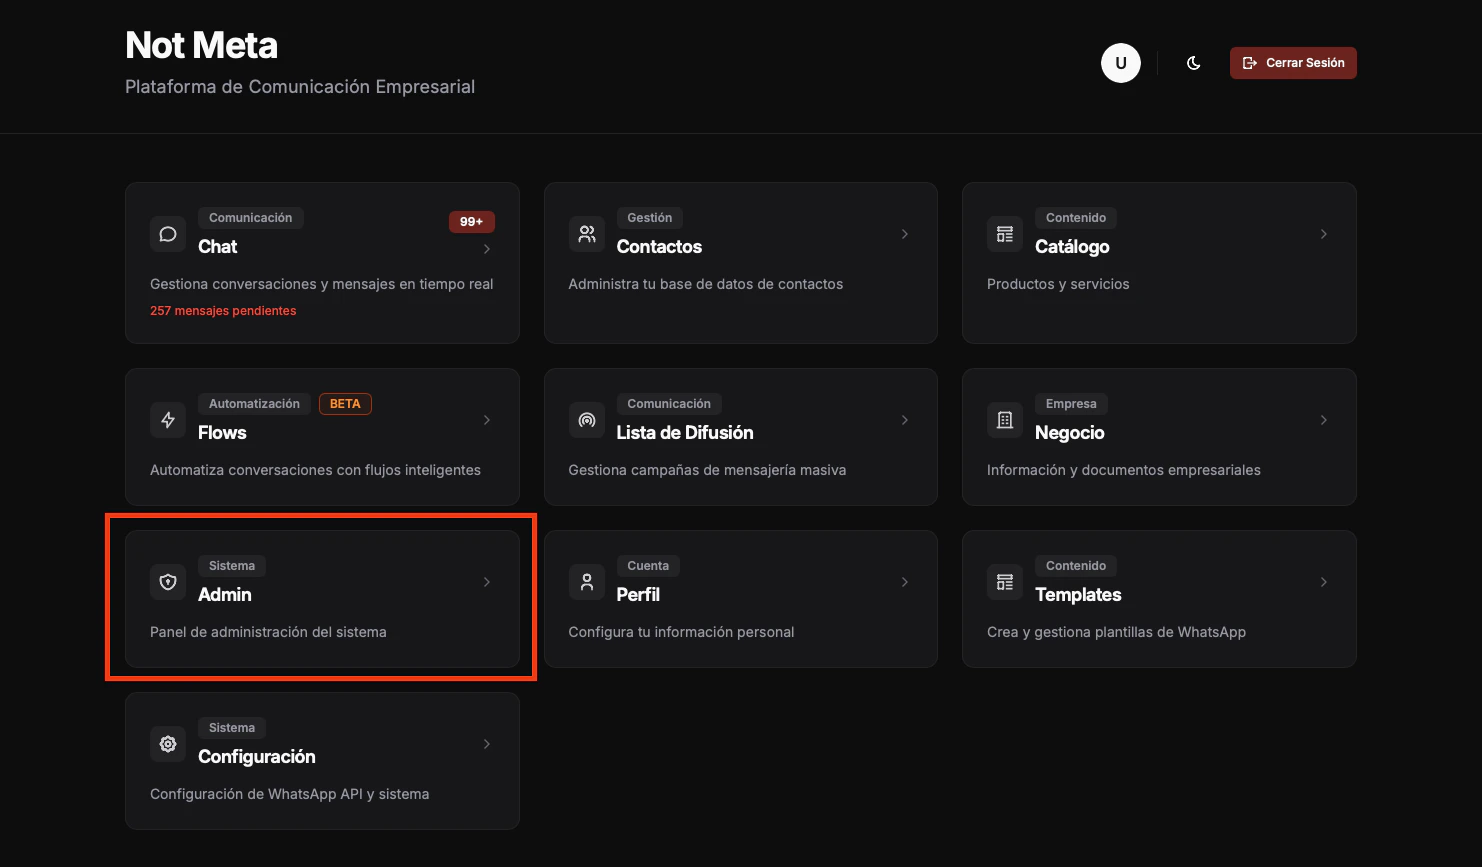Image resolution: width=1482 pixels, height=867 pixels.
Task: Click the Cerrar Sesión button
Action: click(x=1293, y=62)
